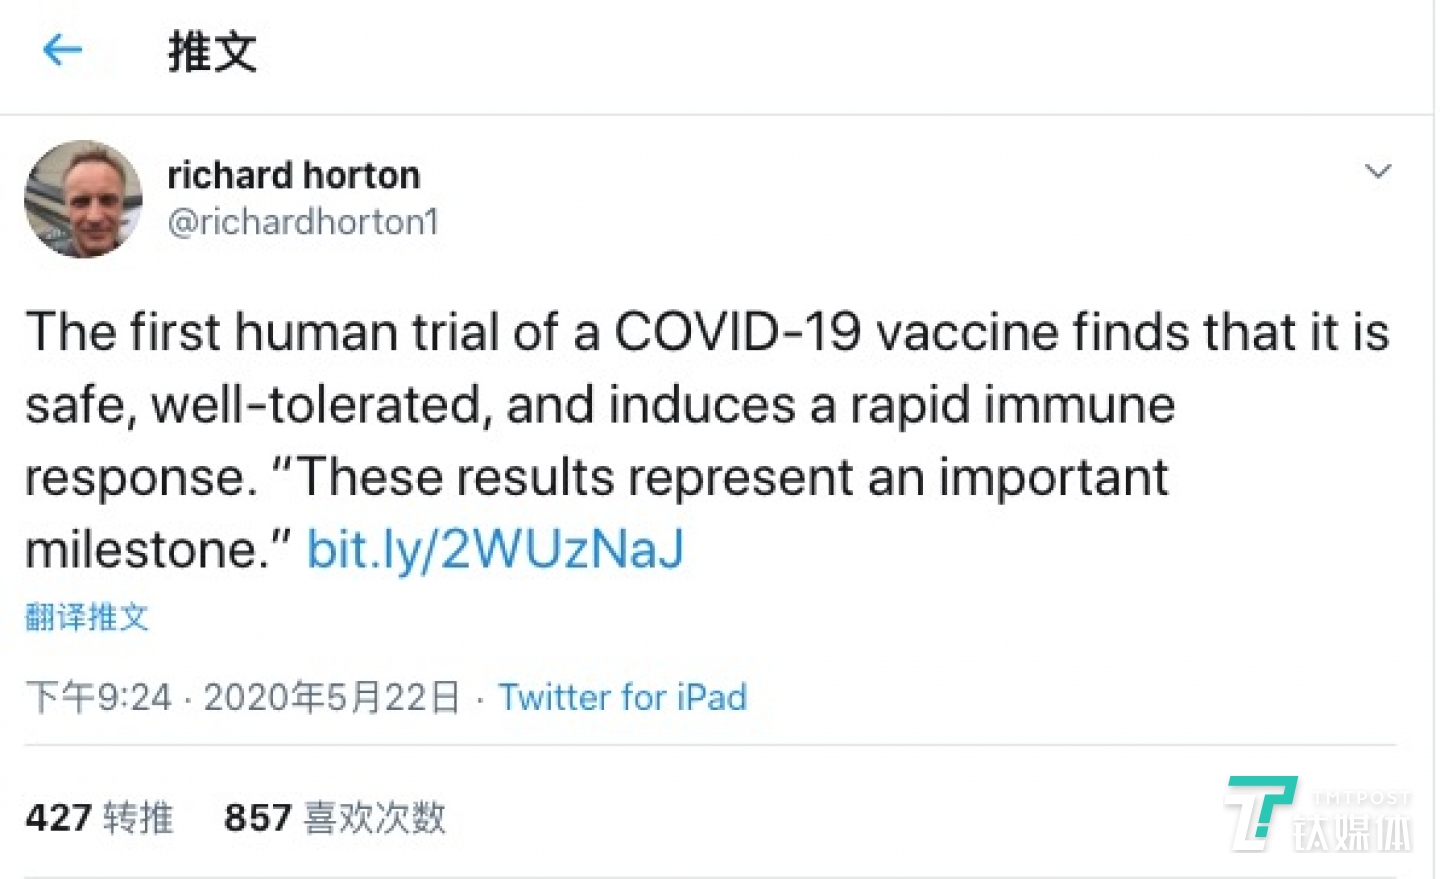Click the @richardhorton1 handle
1440x879 pixels.
pyautogui.click(x=303, y=221)
